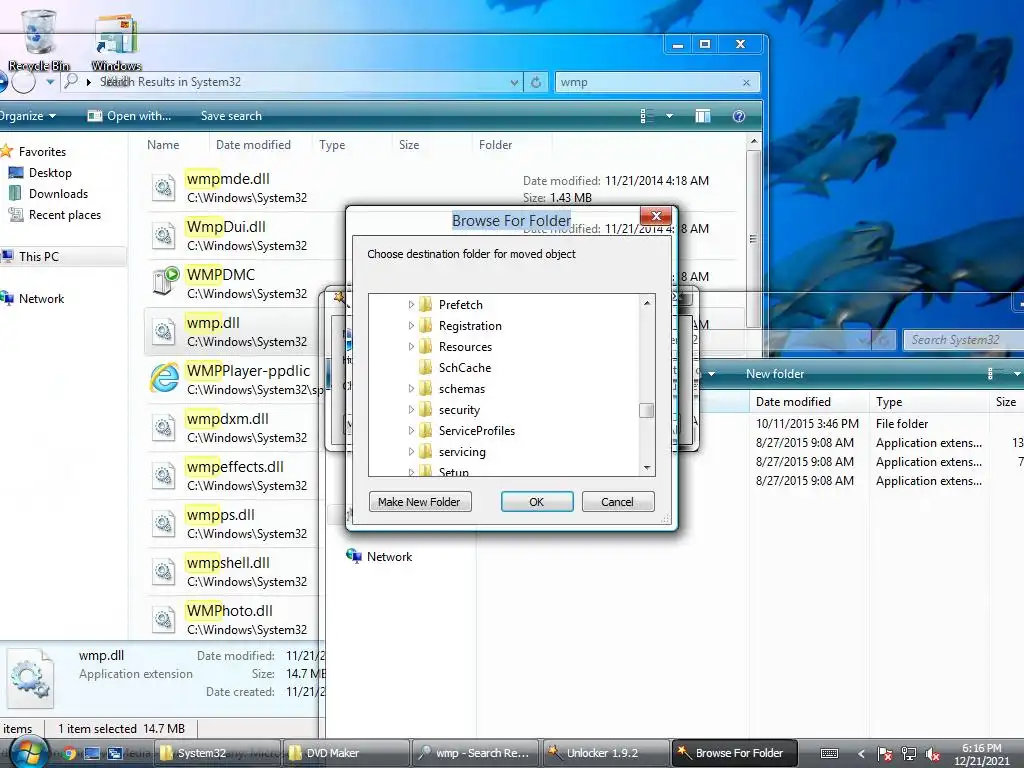This screenshot has height=768, width=1024.
Task: Select the SchCache folder in the tree
Action: coord(455,368)
